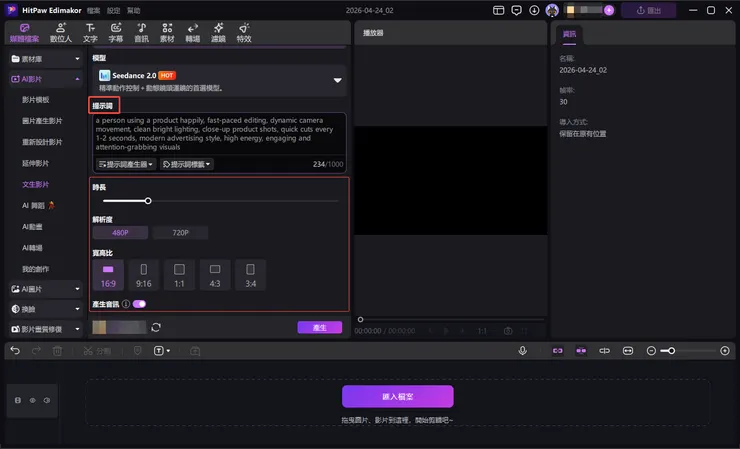Open 我的創作 in the sidebar
The image size is (740, 449).
coord(35,269)
